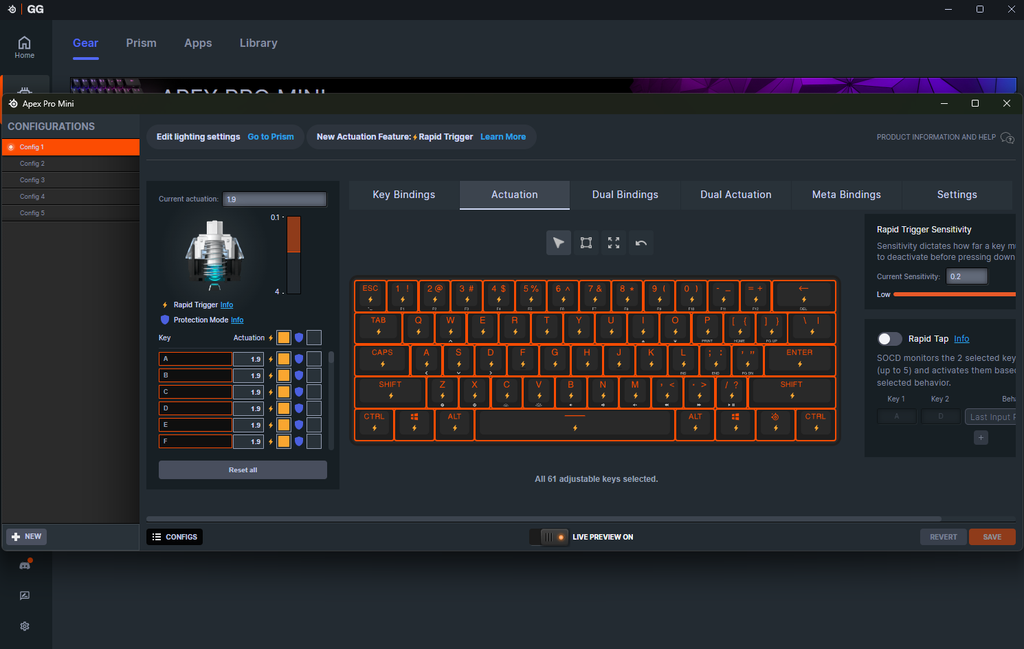
Task: Toggle the Live Preview switch
Action: [549, 537]
